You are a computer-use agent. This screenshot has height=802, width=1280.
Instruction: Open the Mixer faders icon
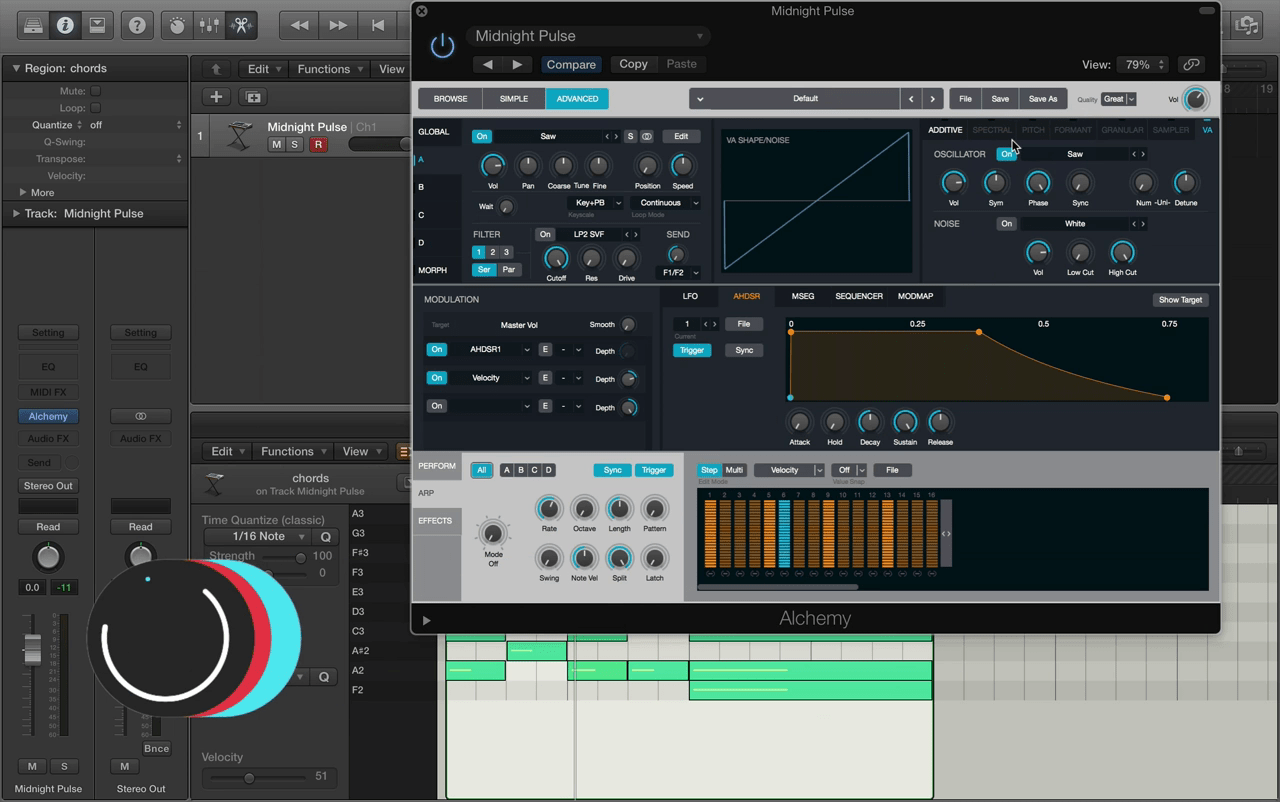click(209, 25)
